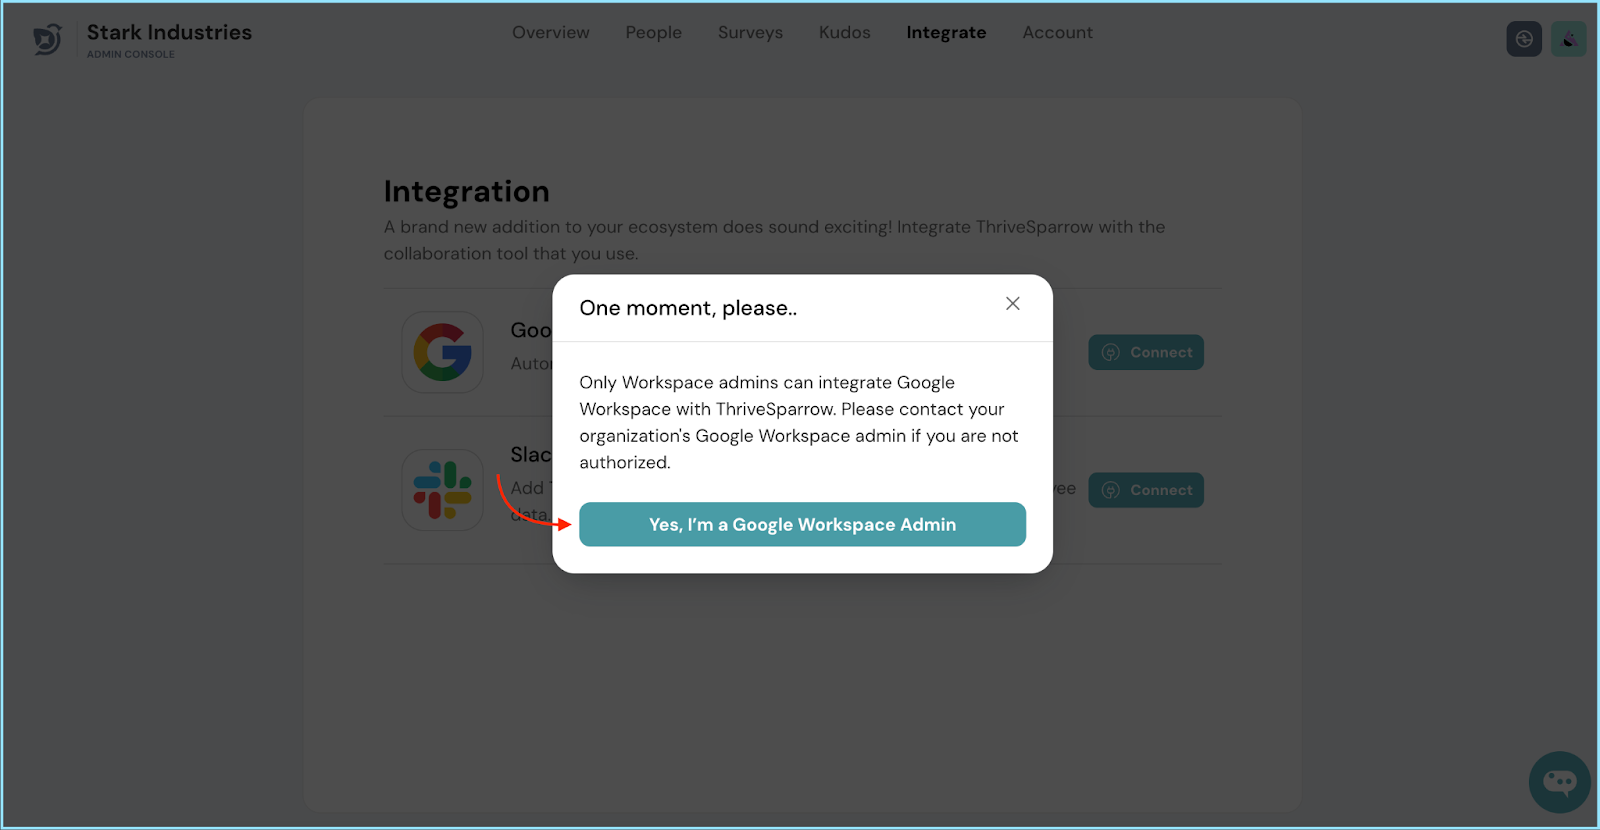The height and width of the screenshot is (830, 1600).
Task: Open the Overview tab
Action: click(x=551, y=32)
